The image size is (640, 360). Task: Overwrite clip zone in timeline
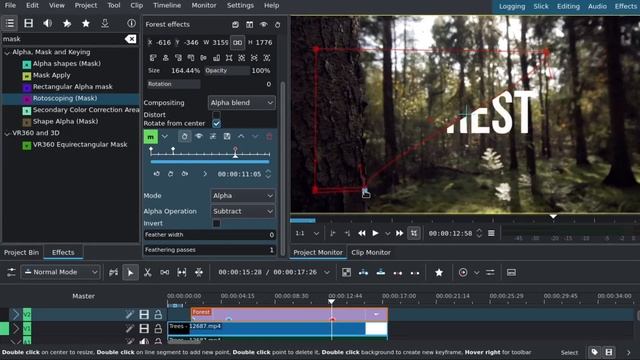pos(380,272)
